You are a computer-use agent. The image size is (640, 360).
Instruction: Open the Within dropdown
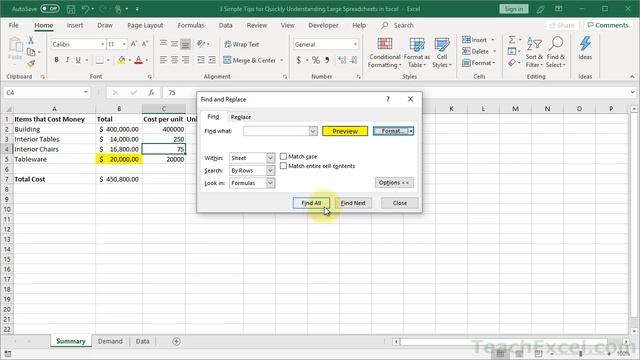(x=271, y=158)
